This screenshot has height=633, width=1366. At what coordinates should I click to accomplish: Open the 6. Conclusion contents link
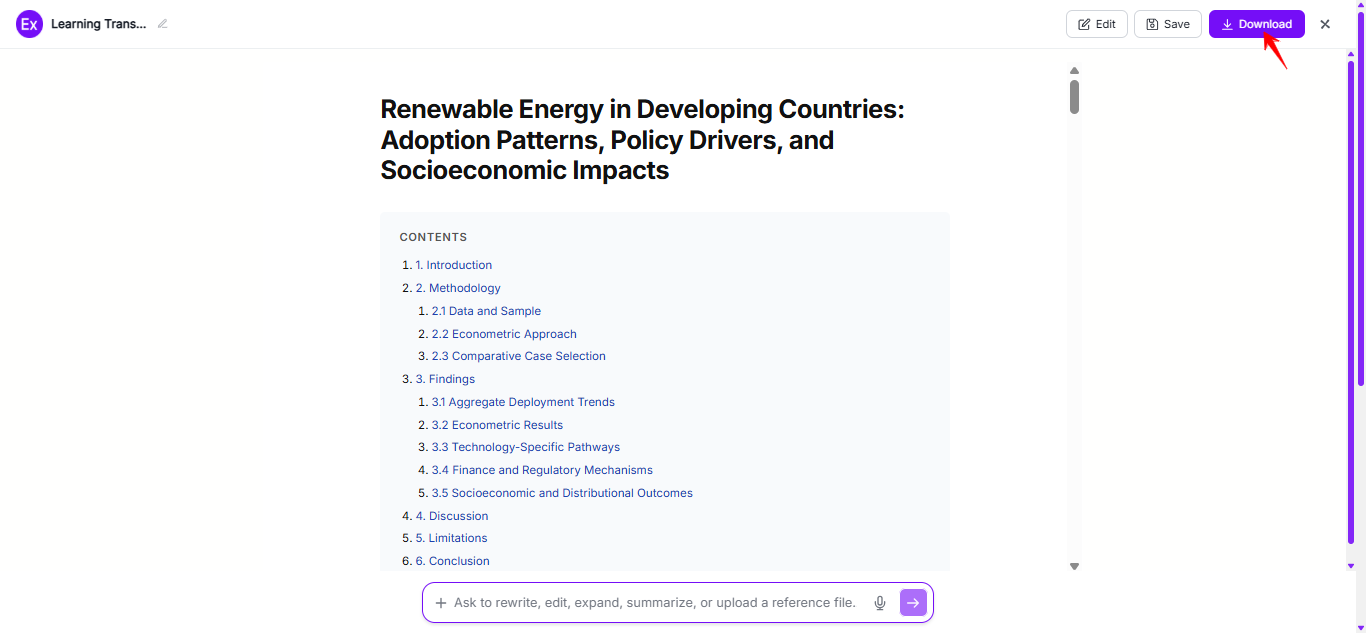coord(453,561)
